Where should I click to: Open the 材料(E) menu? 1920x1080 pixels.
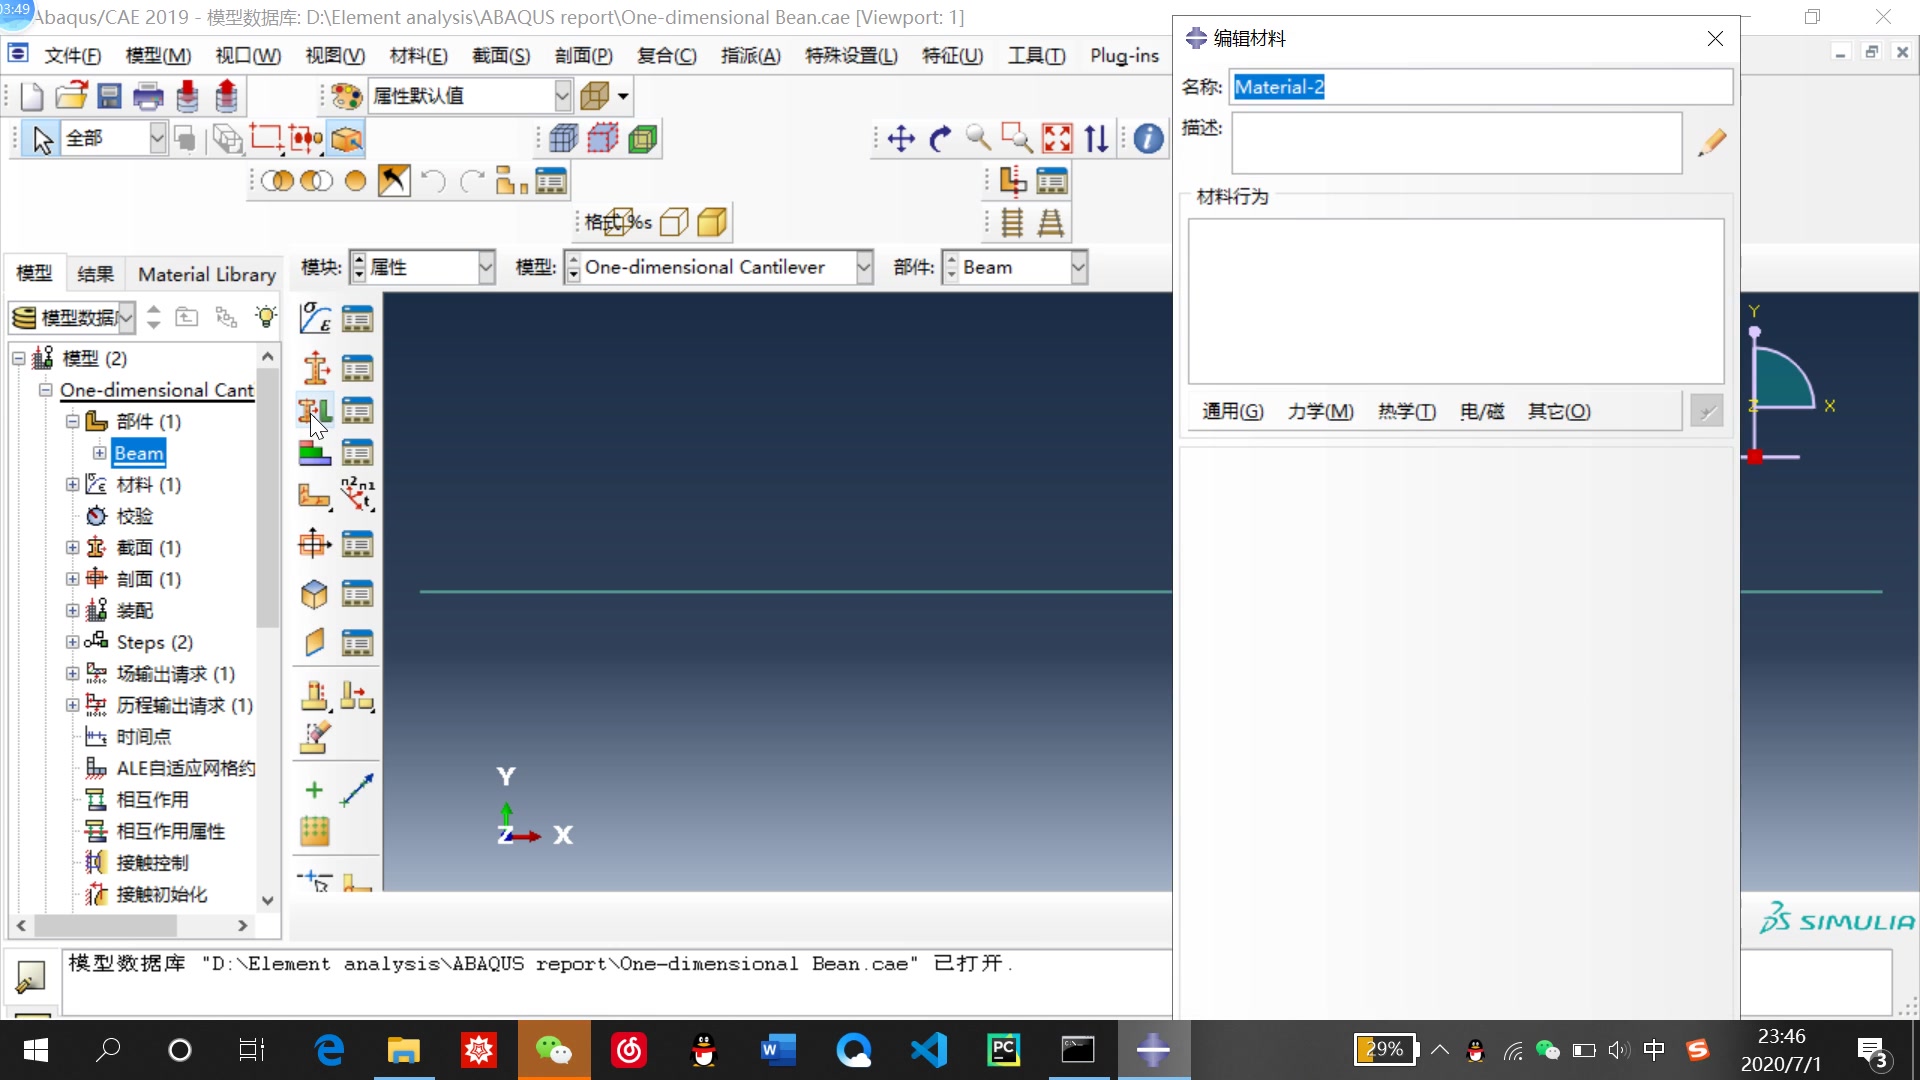tap(418, 56)
